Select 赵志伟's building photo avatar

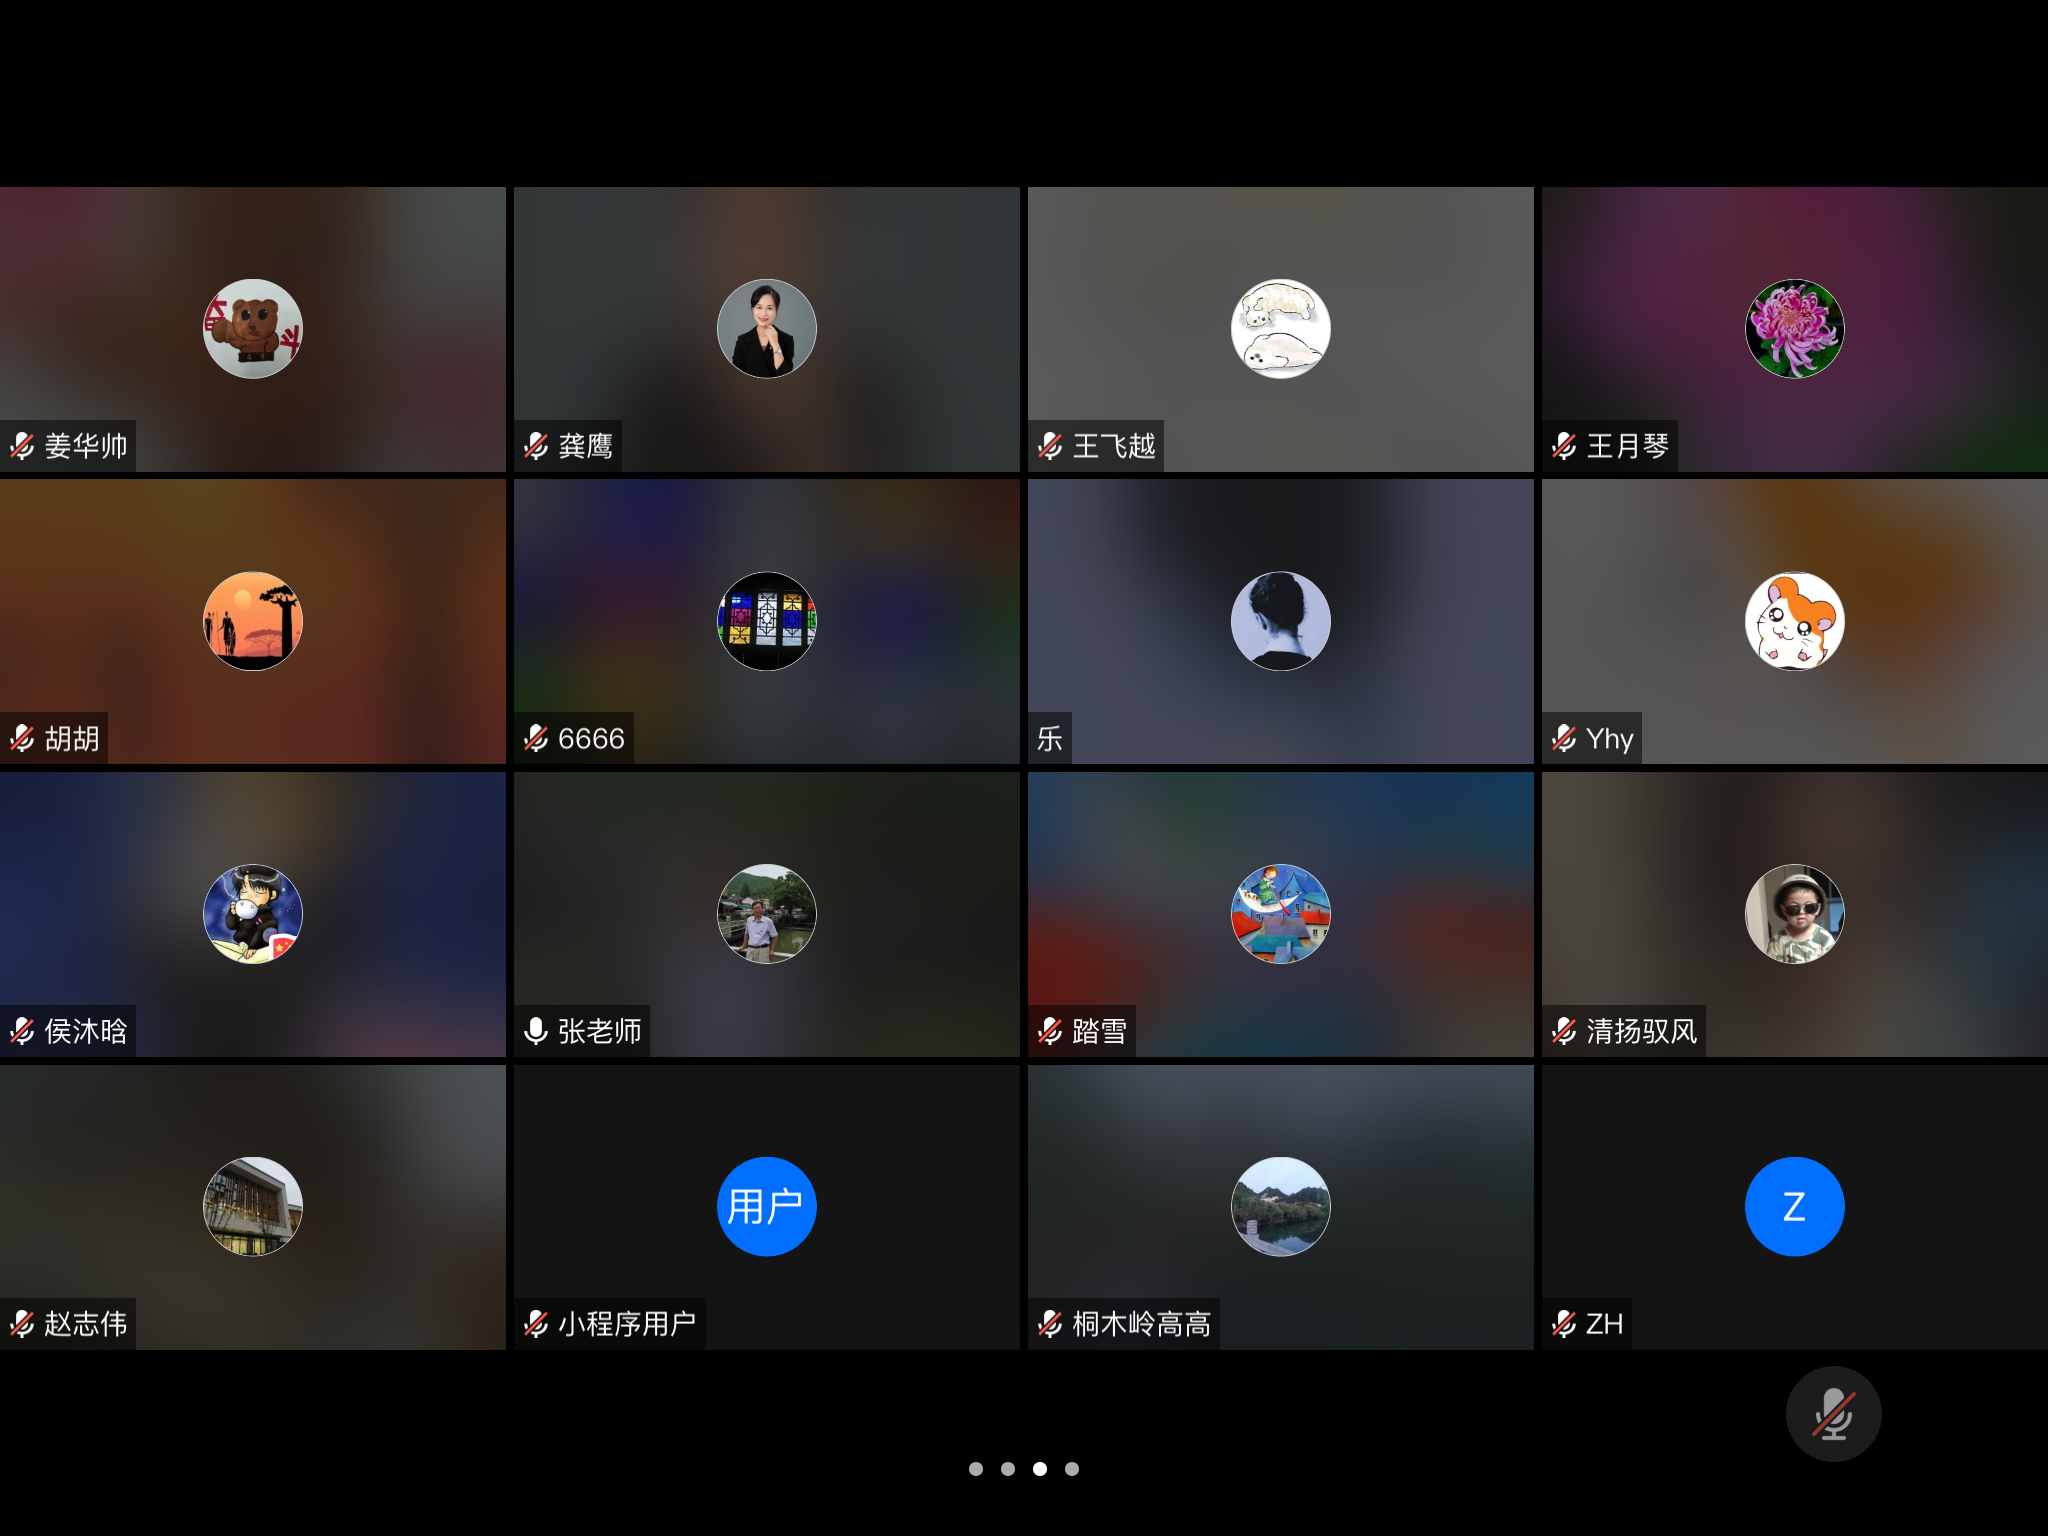point(253,1206)
